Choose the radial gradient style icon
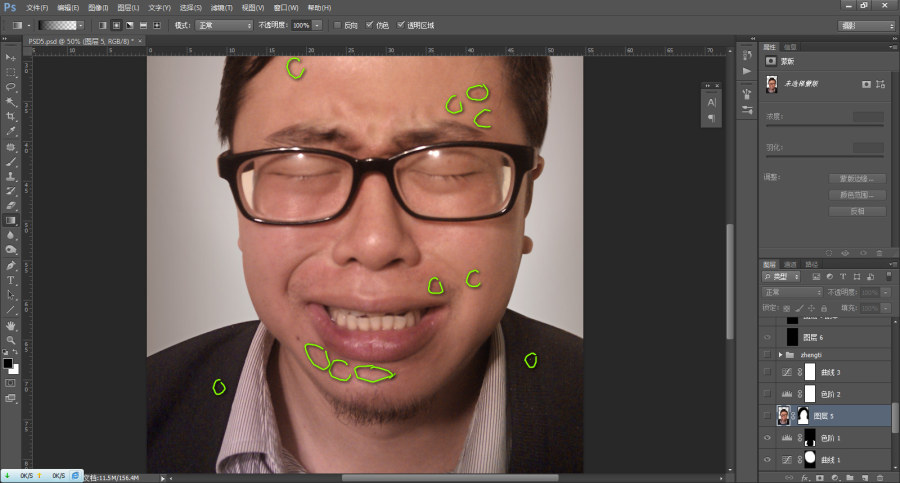 (x=116, y=25)
